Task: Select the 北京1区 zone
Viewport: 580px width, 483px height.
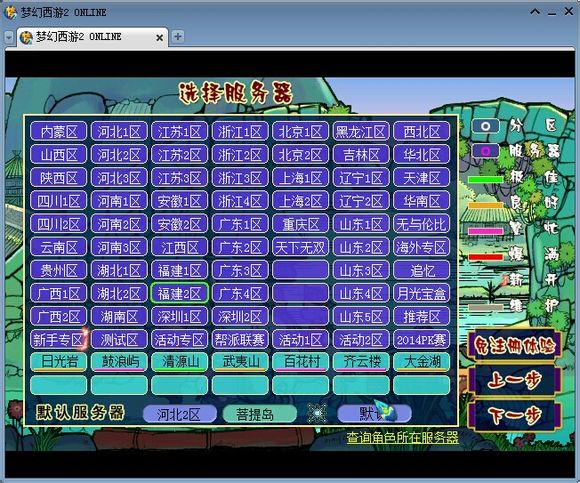Action: [300, 131]
